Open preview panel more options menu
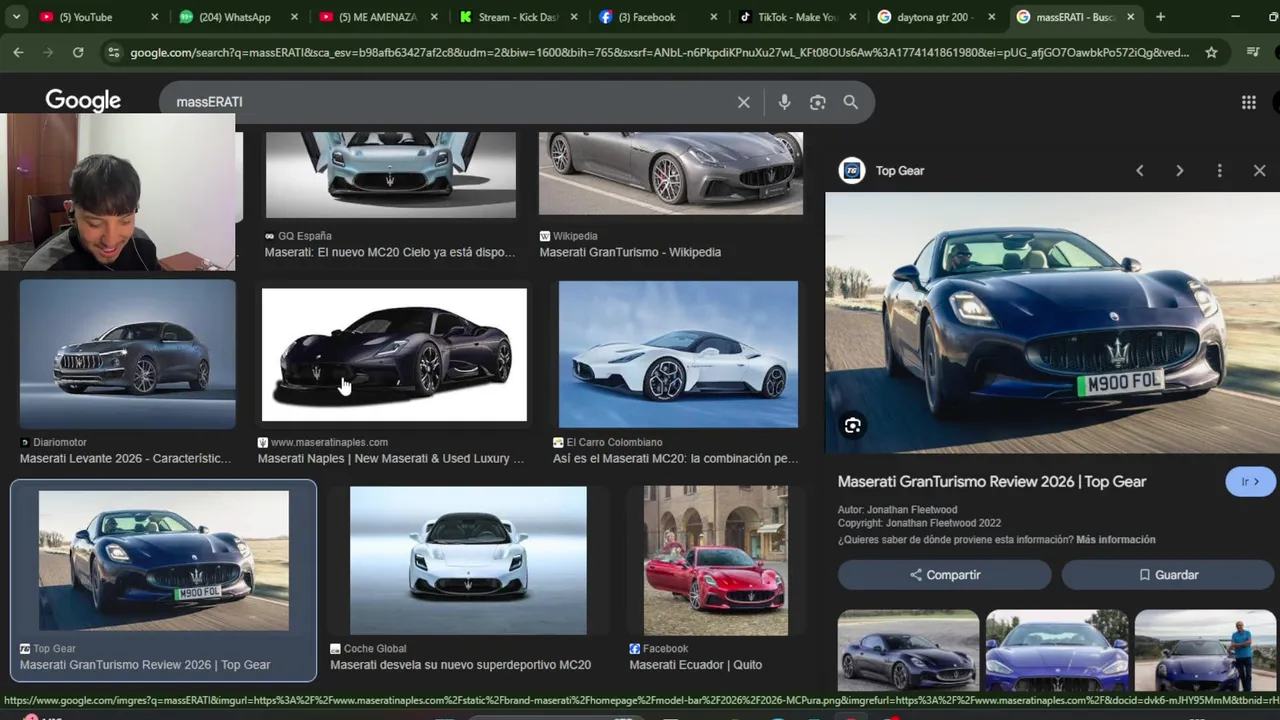The image size is (1280, 720). click(x=1219, y=171)
